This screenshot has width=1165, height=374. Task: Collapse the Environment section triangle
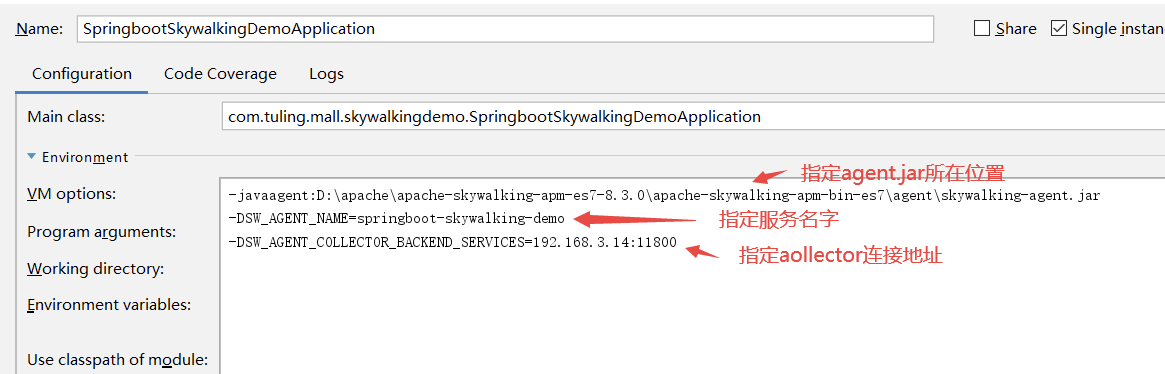click(30, 157)
